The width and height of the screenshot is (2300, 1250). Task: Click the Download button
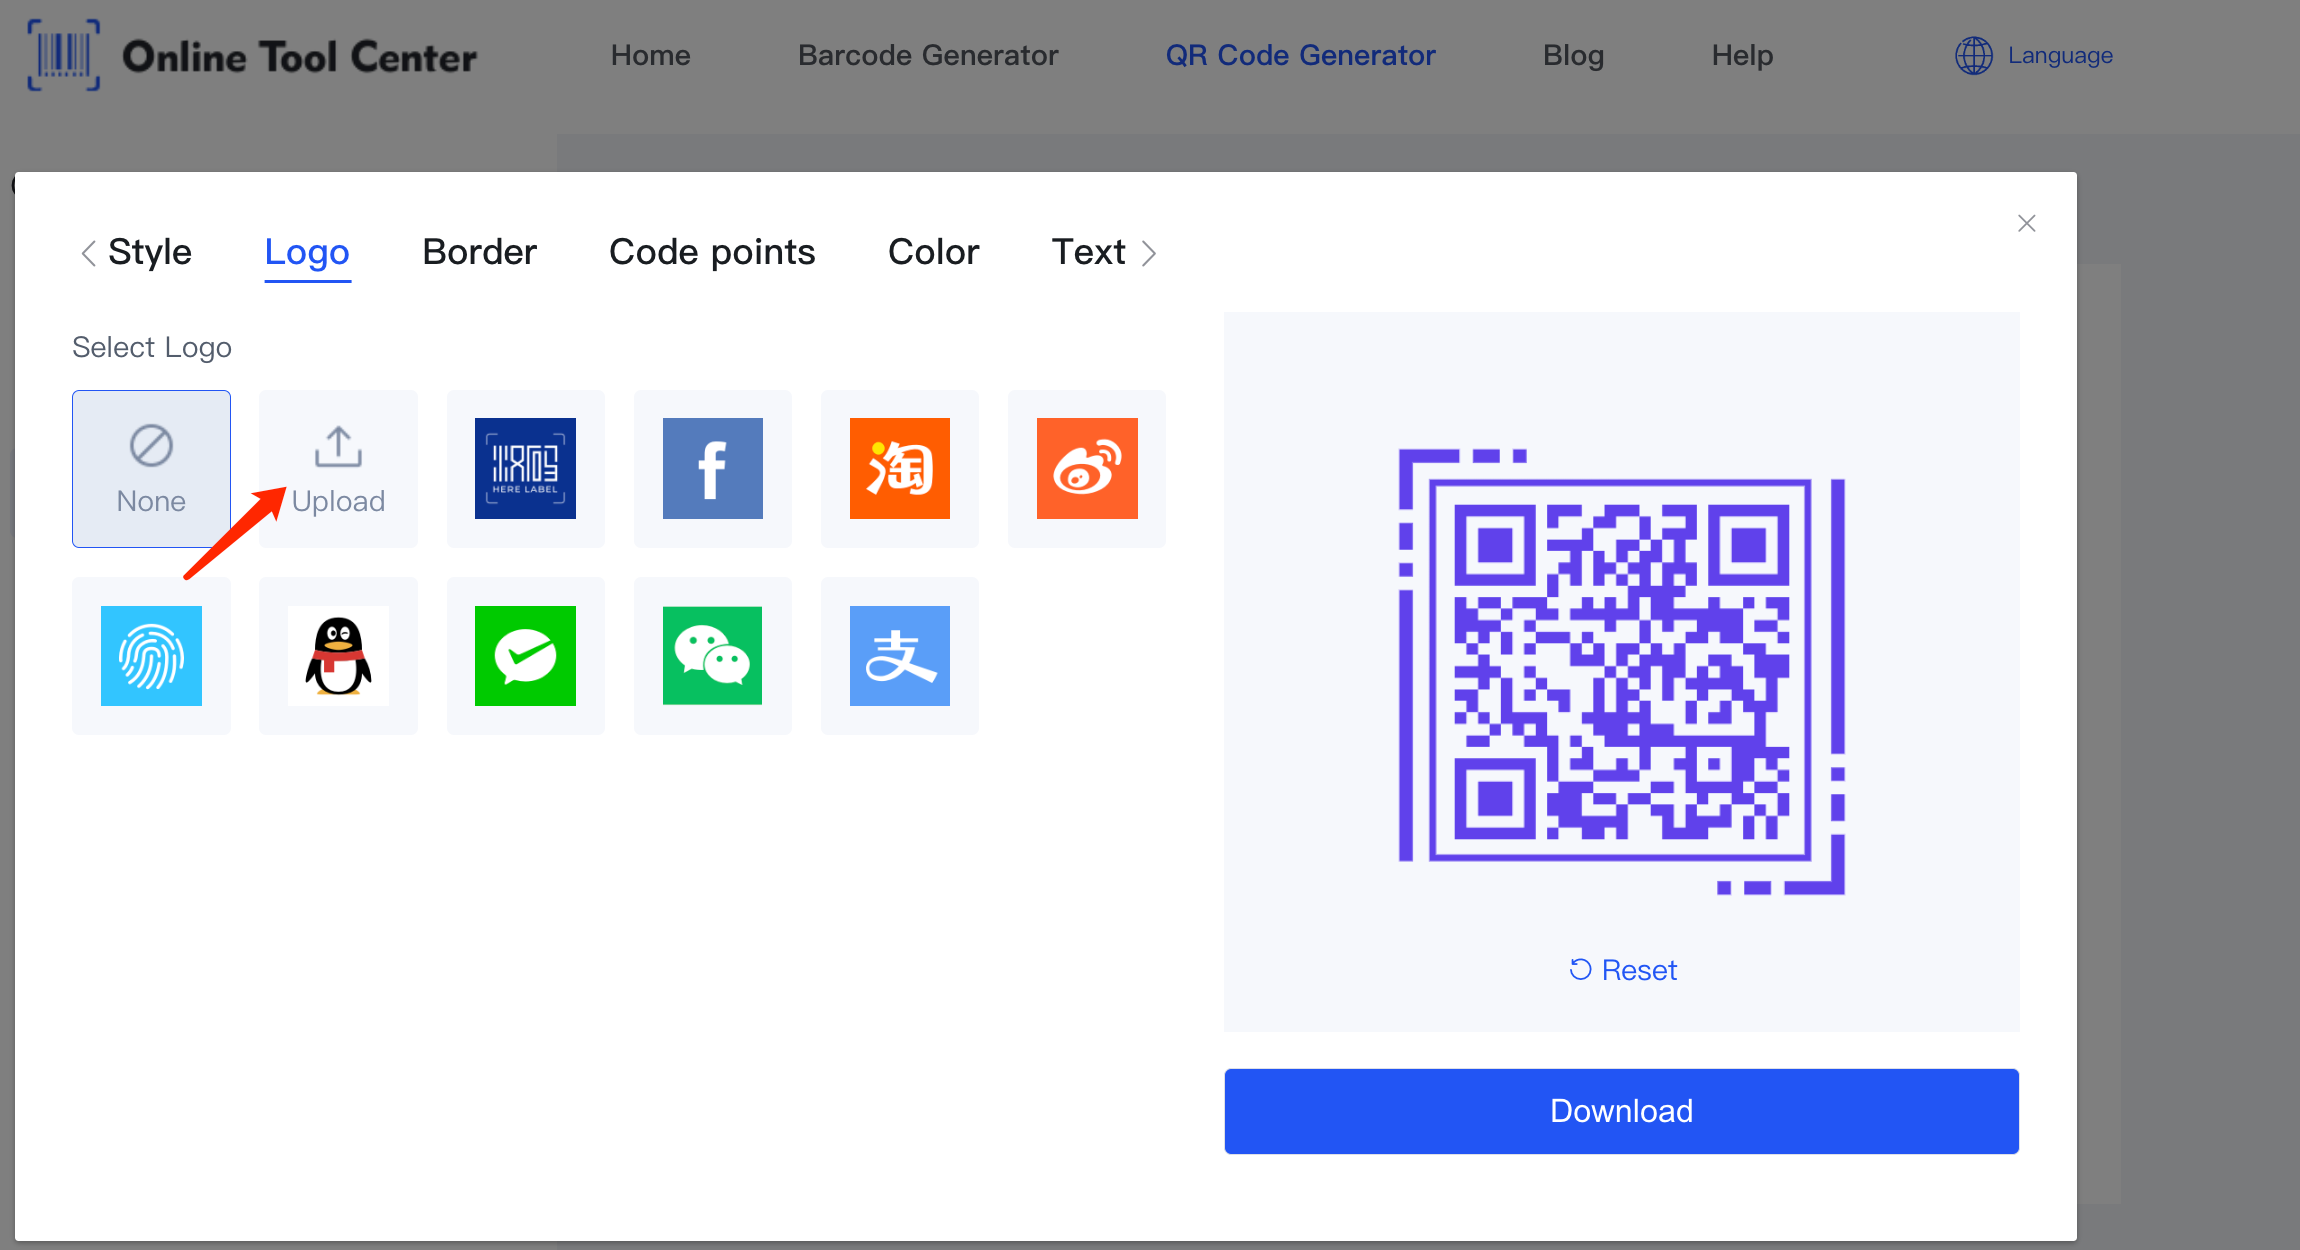(x=1623, y=1111)
